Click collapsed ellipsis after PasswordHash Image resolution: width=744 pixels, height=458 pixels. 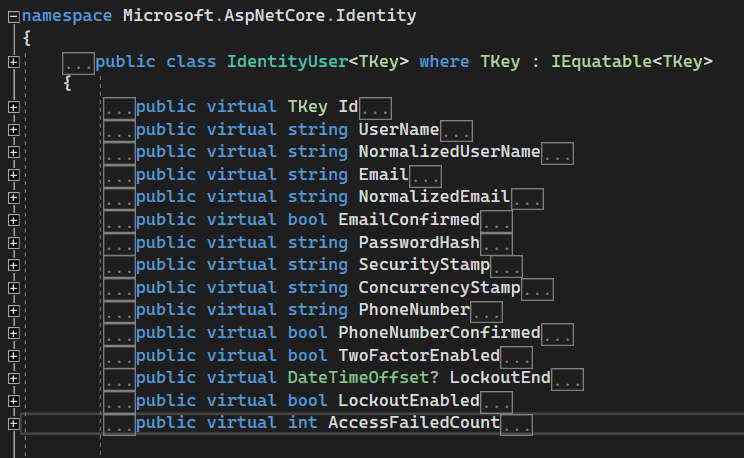click(x=496, y=244)
